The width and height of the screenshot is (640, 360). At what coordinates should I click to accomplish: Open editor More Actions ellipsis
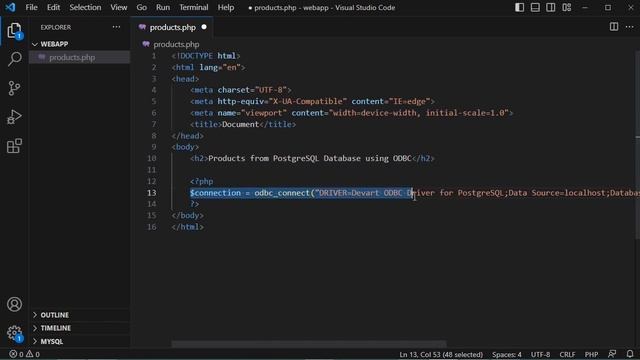click(629, 27)
